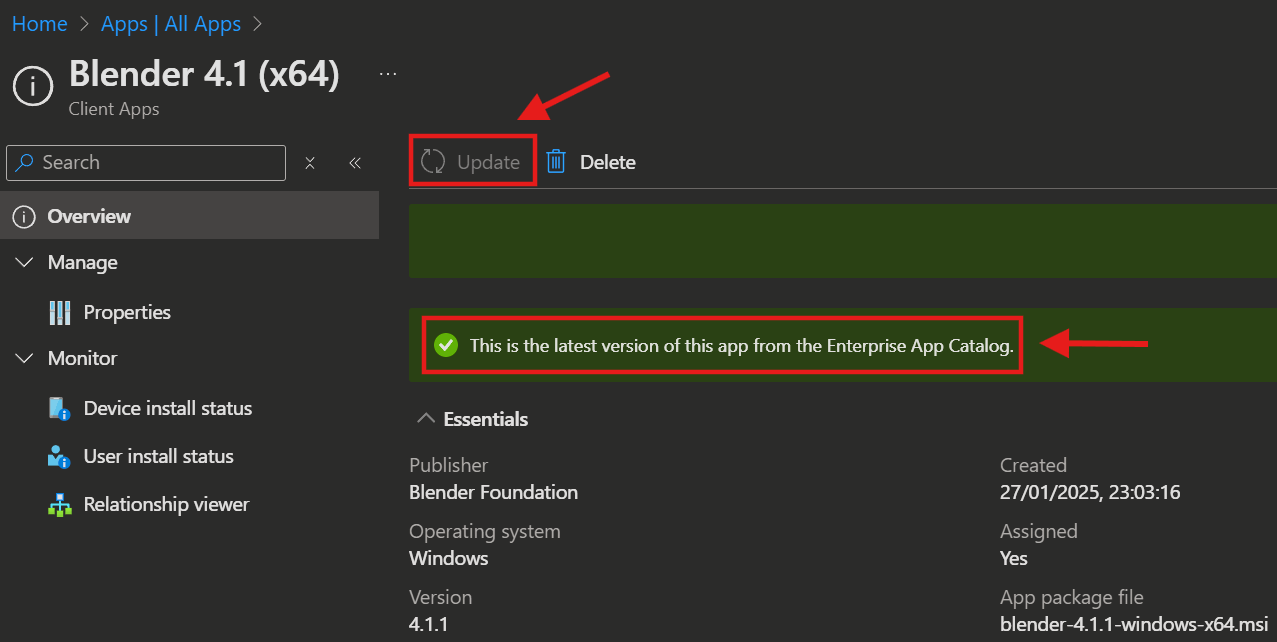The image size is (1277, 642).
Task: Click the version value 4.1.1
Action: pos(430,624)
